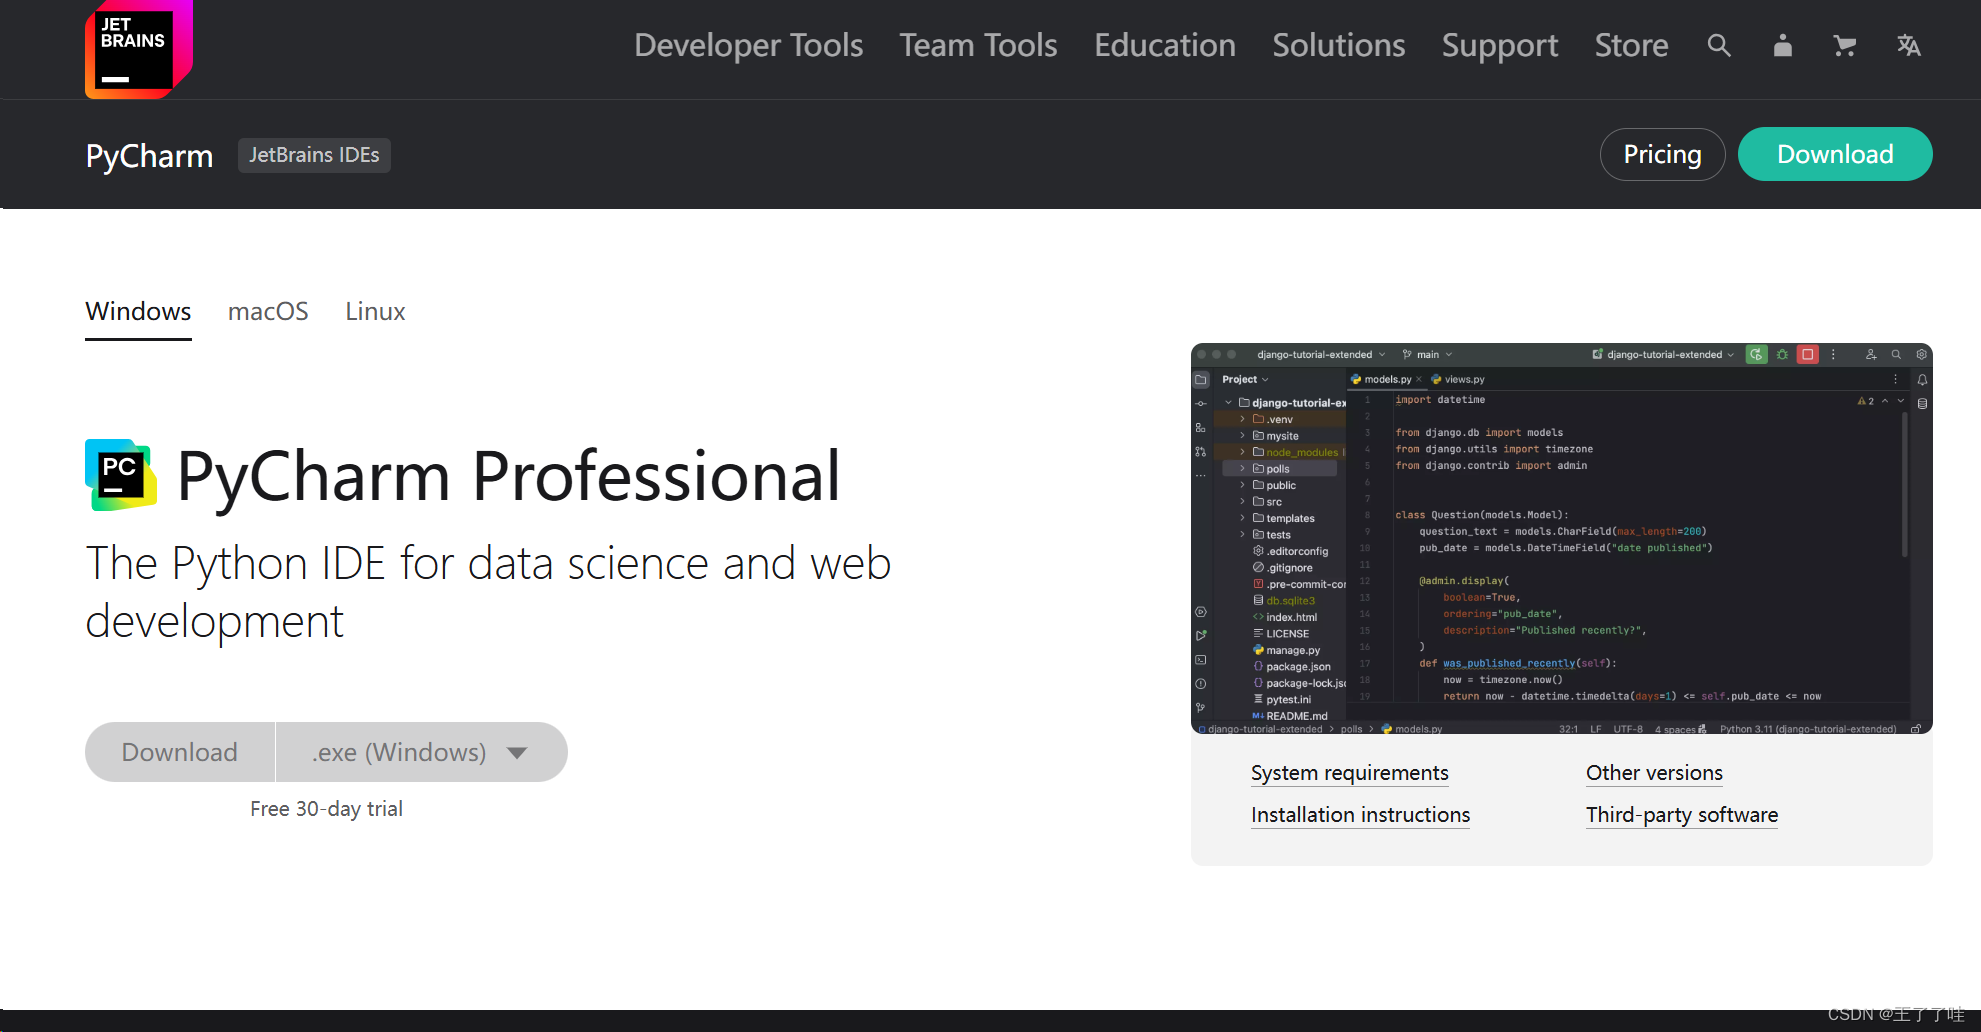The image size is (1981, 1032).
Task: Open the Education menu
Action: pos(1165,45)
